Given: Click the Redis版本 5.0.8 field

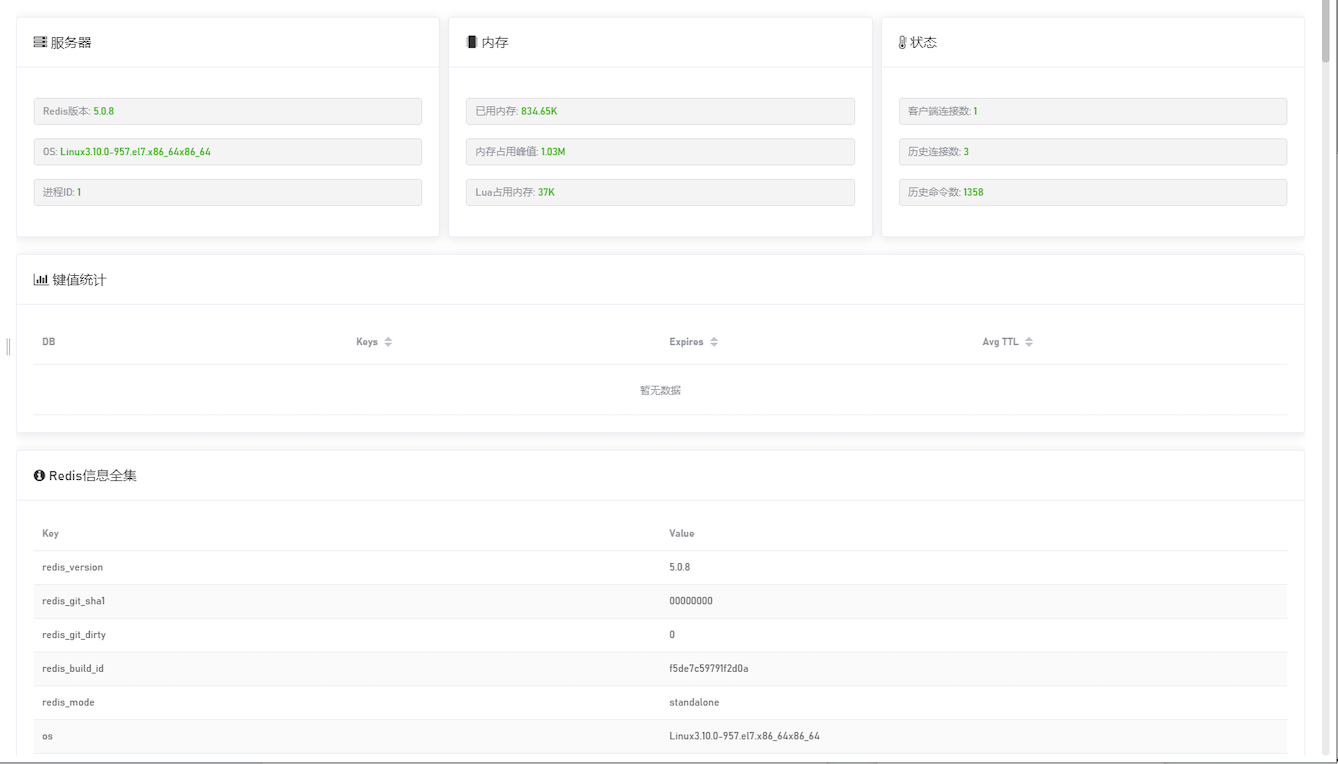Looking at the screenshot, I should point(228,111).
